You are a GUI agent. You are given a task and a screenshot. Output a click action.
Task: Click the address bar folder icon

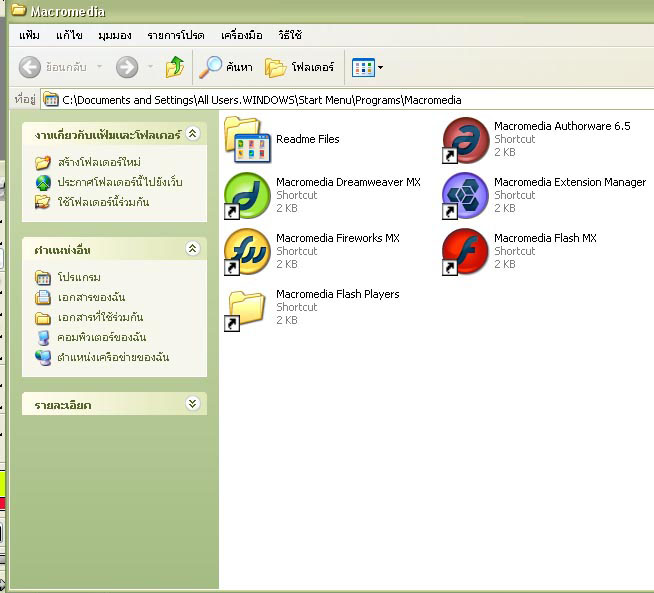coord(51,100)
